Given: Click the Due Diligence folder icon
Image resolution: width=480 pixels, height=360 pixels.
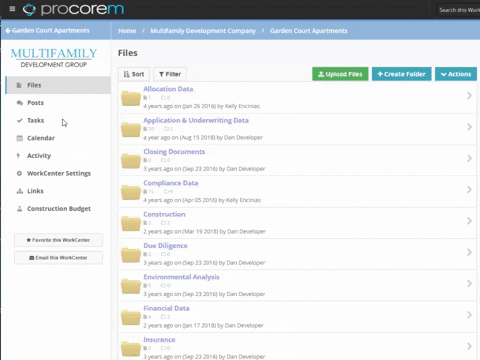Looking at the screenshot, I should [x=131, y=255].
